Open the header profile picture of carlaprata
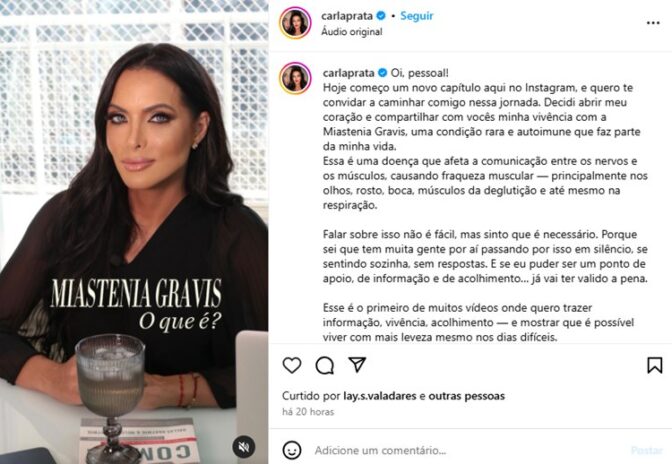This screenshot has height=464, width=672. [x=295, y=23]
